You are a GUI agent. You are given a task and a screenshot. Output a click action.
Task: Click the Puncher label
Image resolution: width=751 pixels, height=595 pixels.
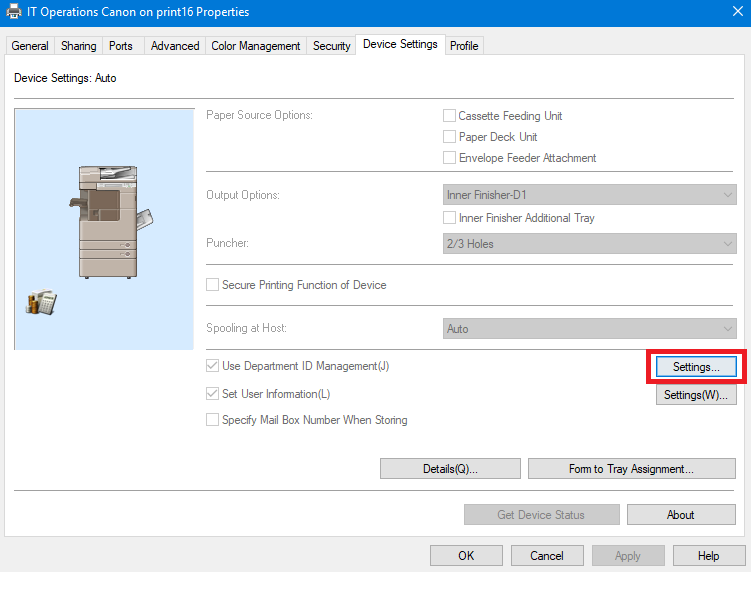(227, 243)
